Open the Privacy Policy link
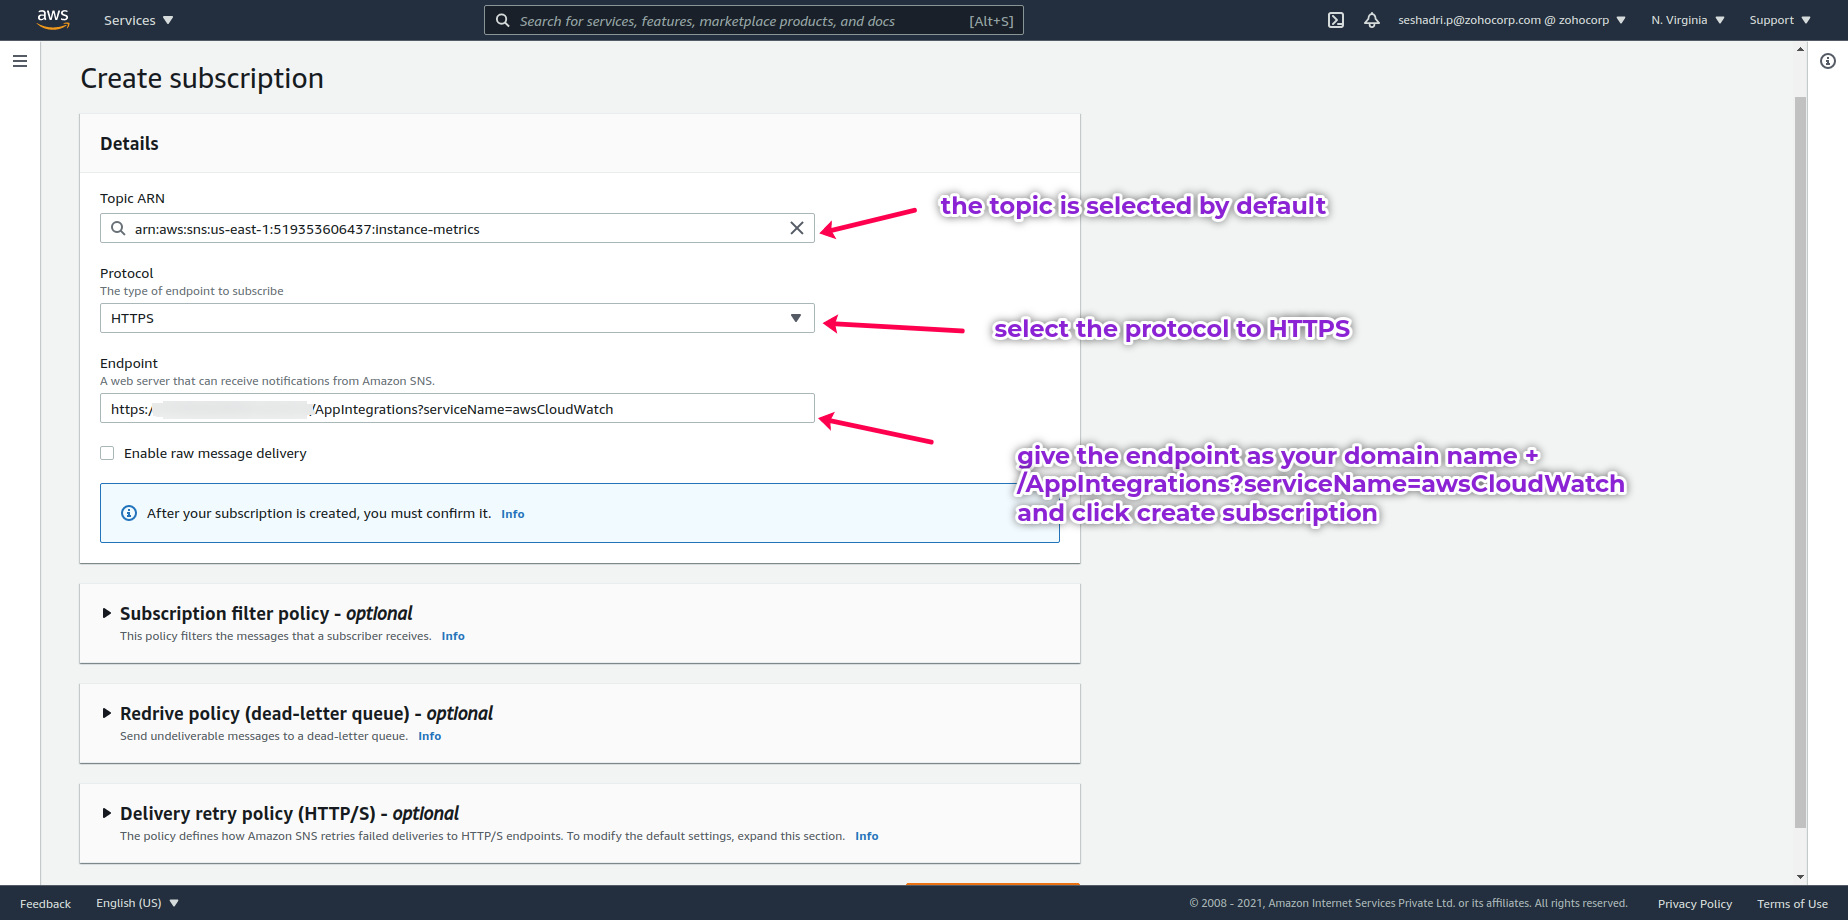Viewport: 1848px width, 920px height. (1695, 904)
